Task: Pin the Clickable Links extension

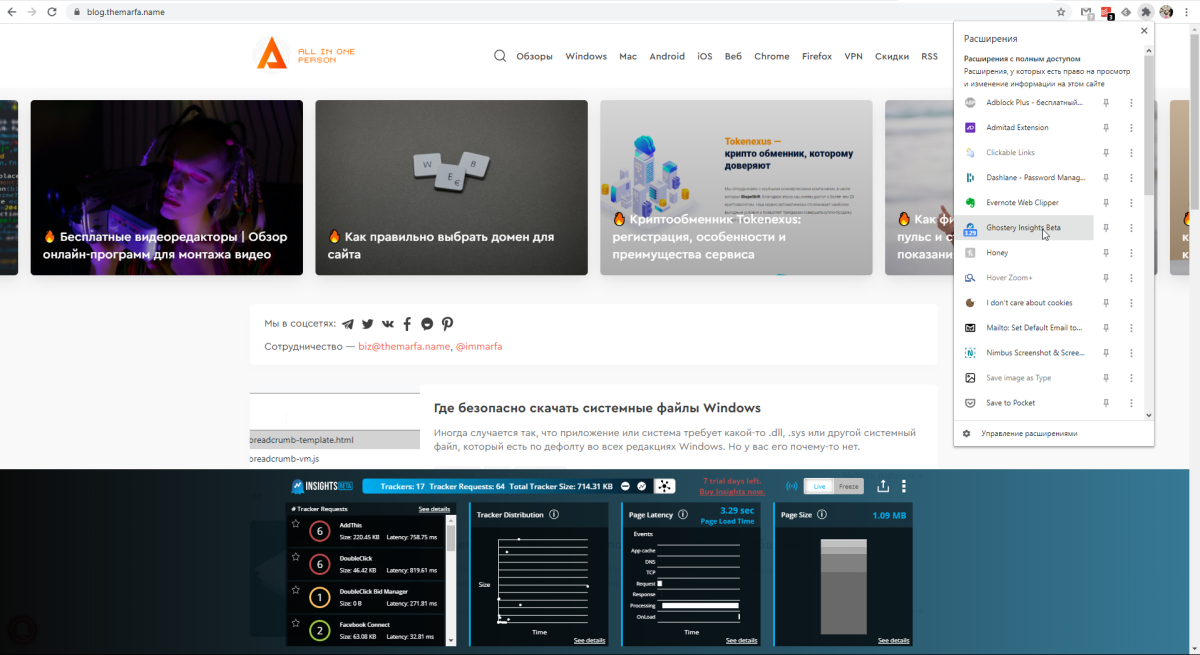Action: (x=1106, y=153)
